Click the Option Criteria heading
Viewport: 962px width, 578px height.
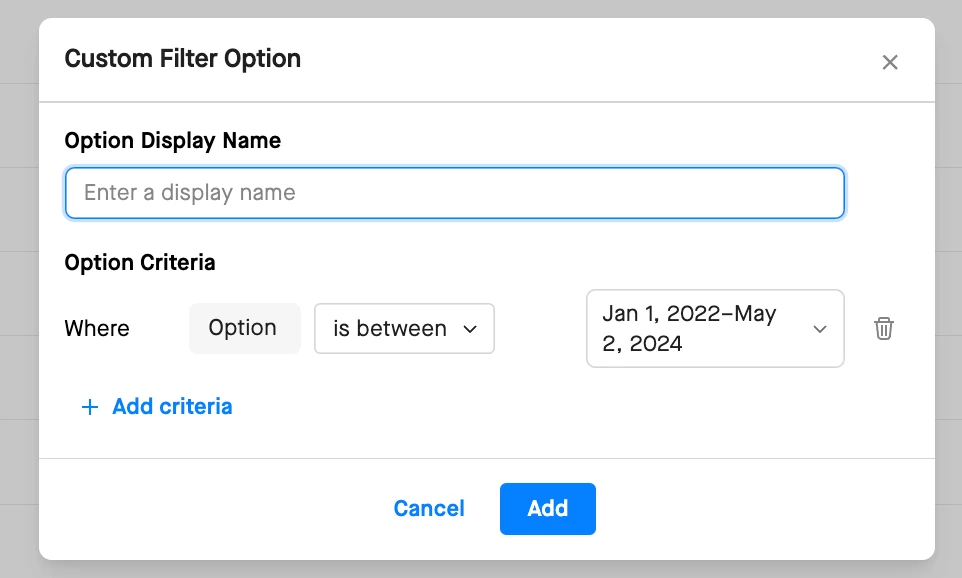[140, 263]
